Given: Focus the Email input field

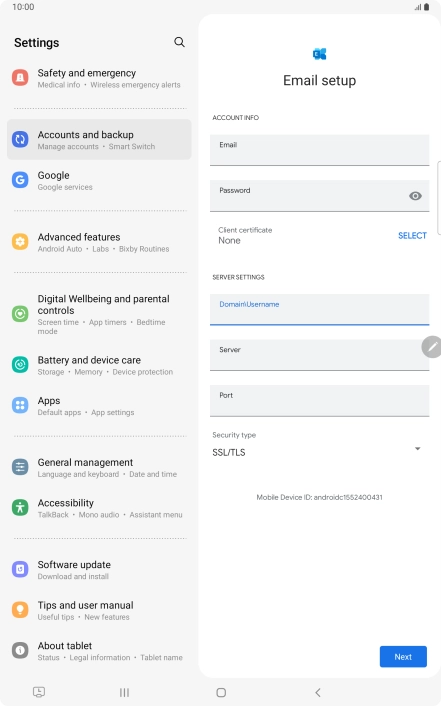Looking at the screenshot, I should [x=319, y=150].
